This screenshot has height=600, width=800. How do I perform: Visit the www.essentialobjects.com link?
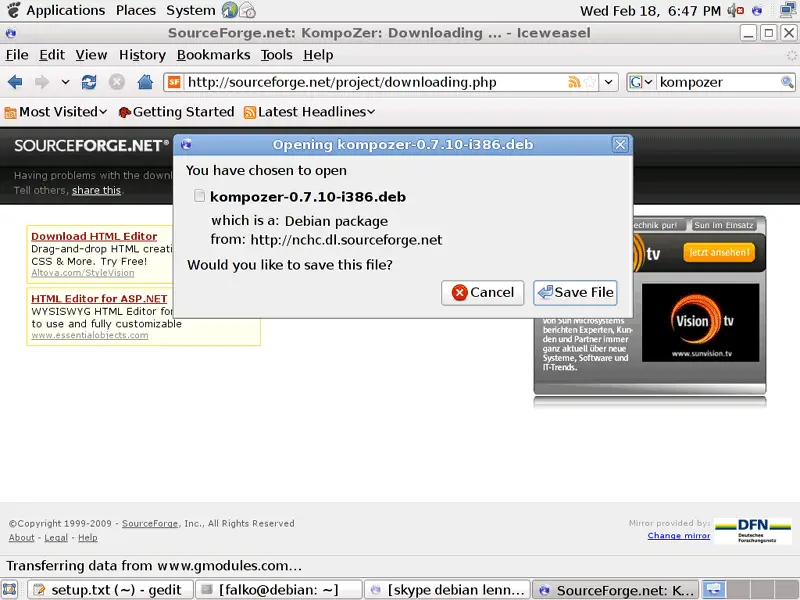(x=90, y=335)
